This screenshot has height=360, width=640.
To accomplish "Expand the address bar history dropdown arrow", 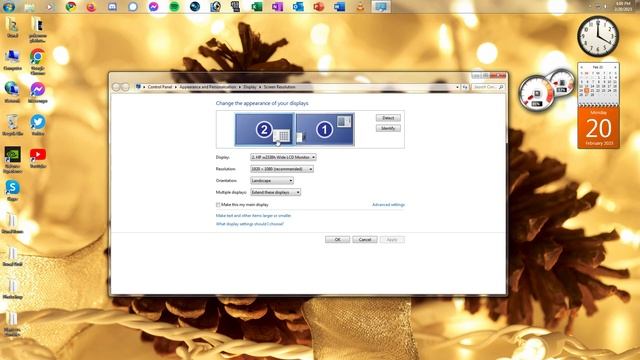I will click(x=457, y=87).
